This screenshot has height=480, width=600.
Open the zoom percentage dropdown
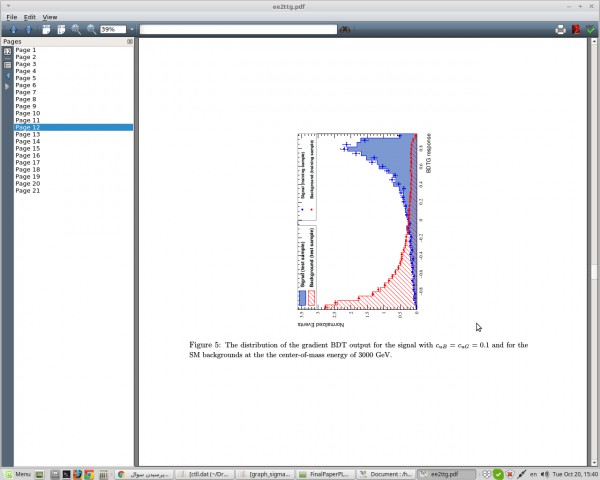[x=131, y=30]
